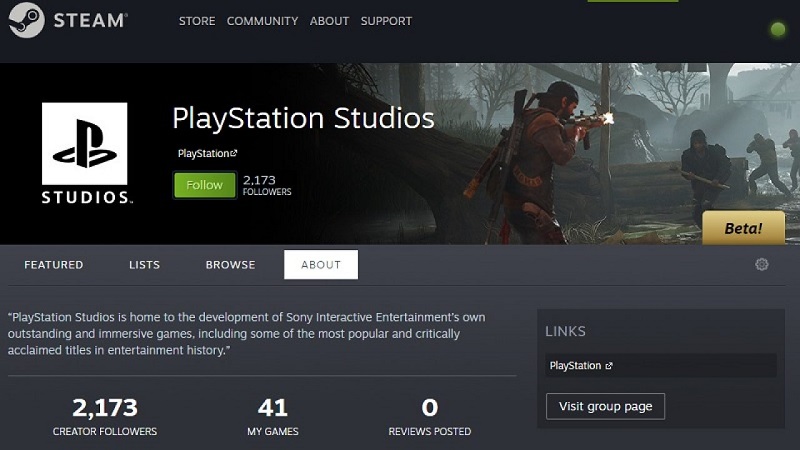800x450 pixels.
Task: Click the 41 MY GAMES stat
Action: click(272, 417)
